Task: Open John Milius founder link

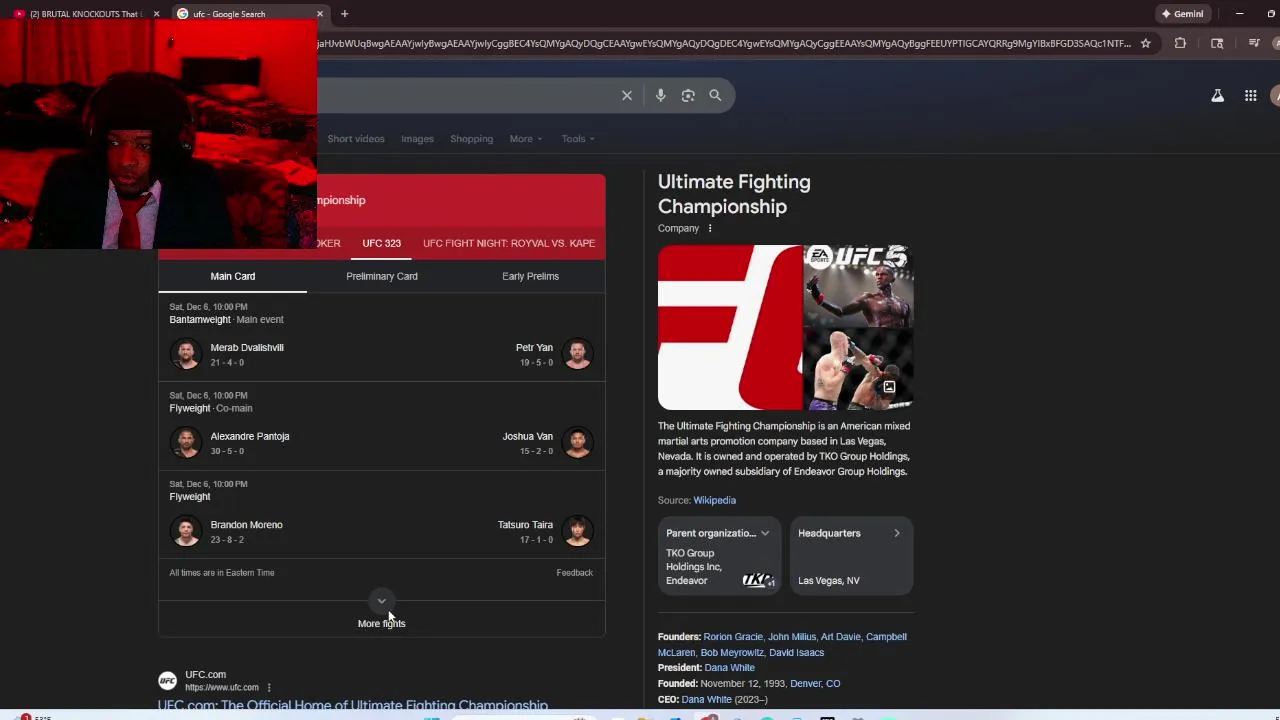Action: point(792,637)
